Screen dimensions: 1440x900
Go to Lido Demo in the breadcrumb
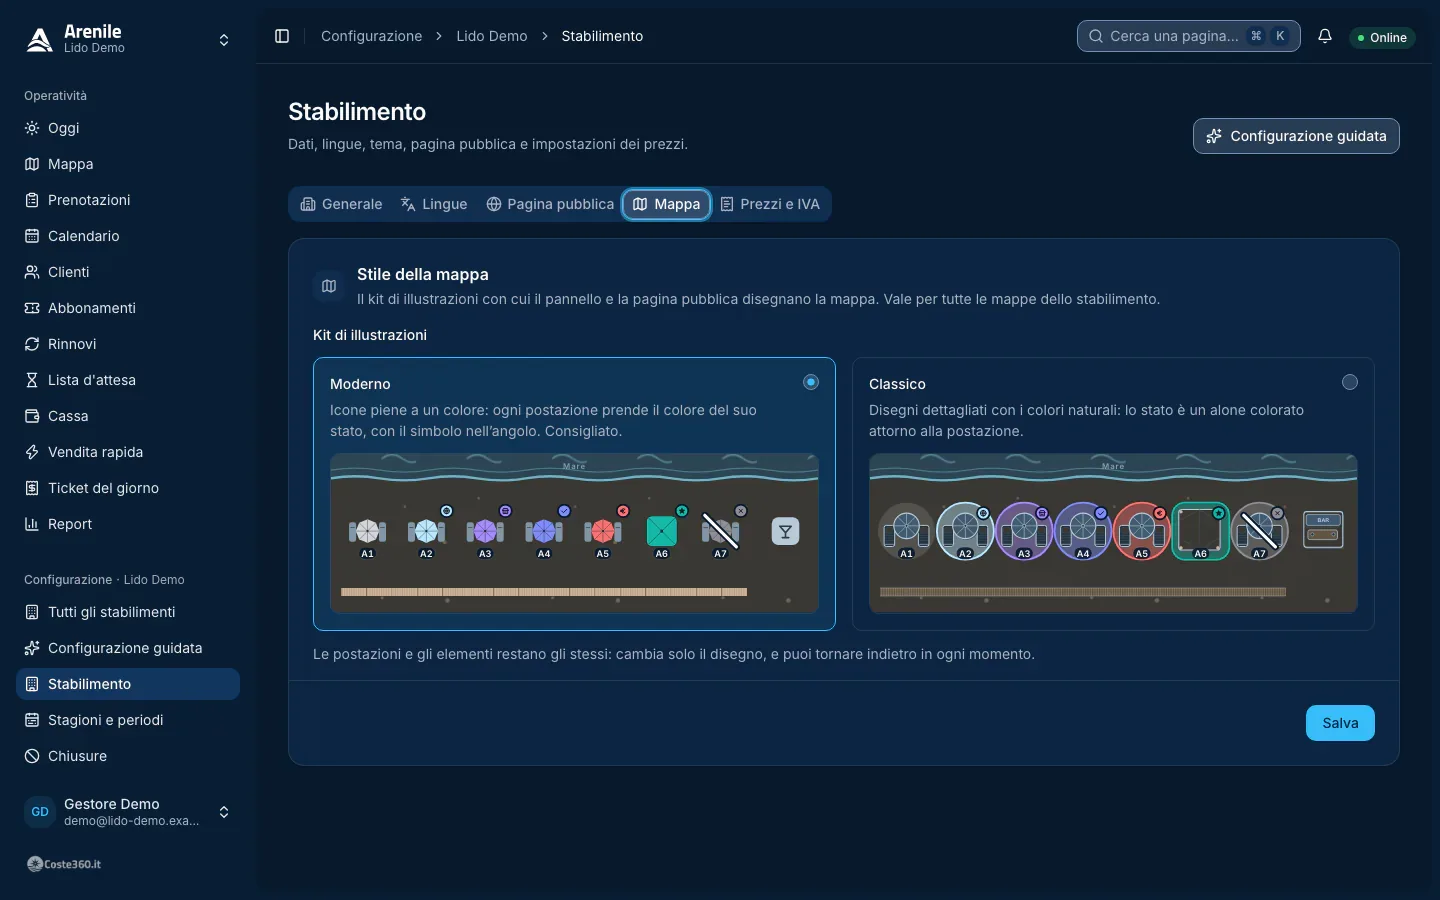492,36
